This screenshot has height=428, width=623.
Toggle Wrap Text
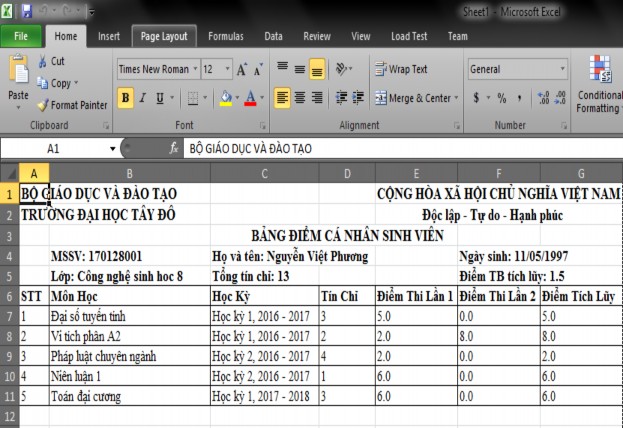(x=401, y=69)
